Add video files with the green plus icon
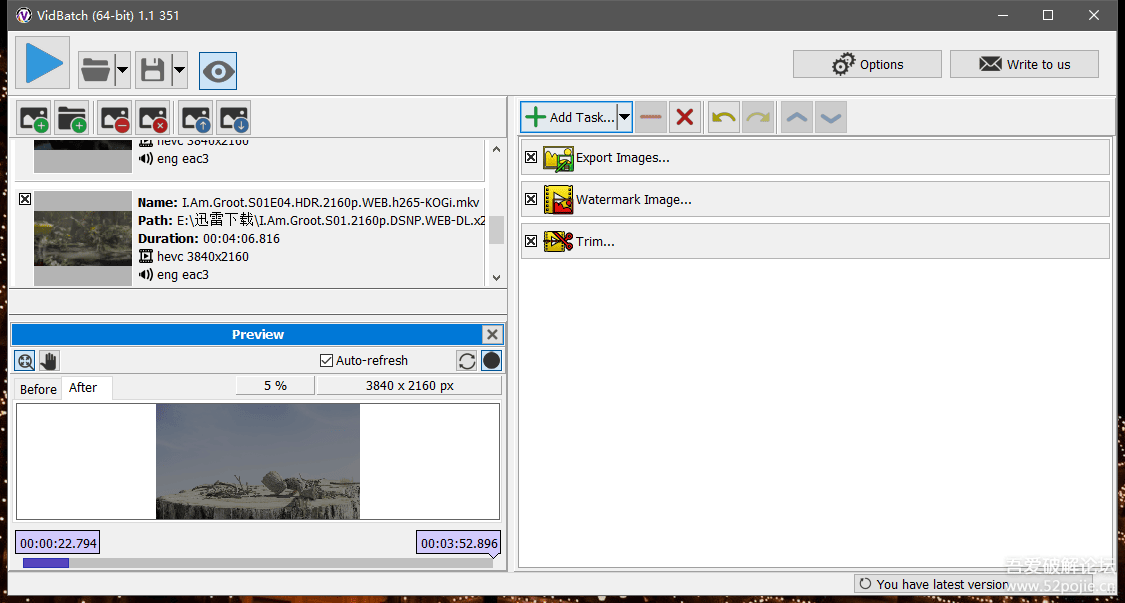 click(34, 118)
